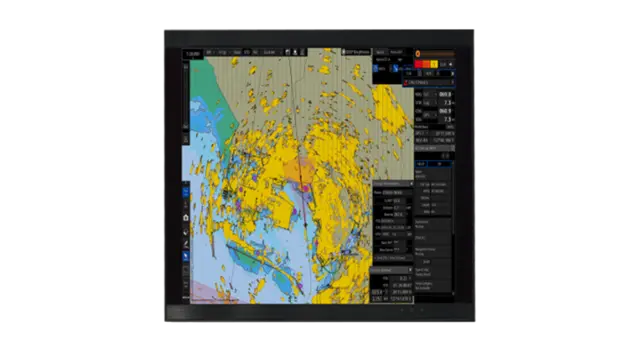The width and height of the screenshot is (640, 360).
Task: Select the blue highlighted tab in right sidebar
Action: coord(421,164)
